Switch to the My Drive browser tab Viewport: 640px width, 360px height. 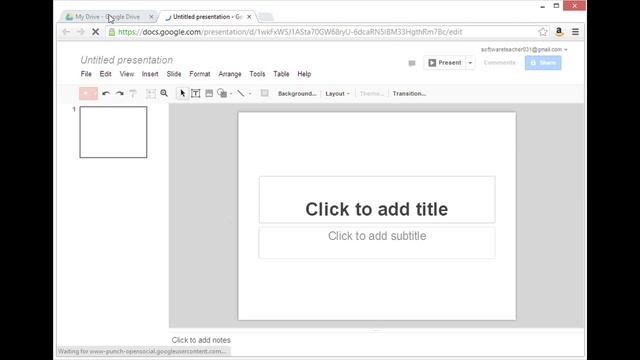pos(107,17)
